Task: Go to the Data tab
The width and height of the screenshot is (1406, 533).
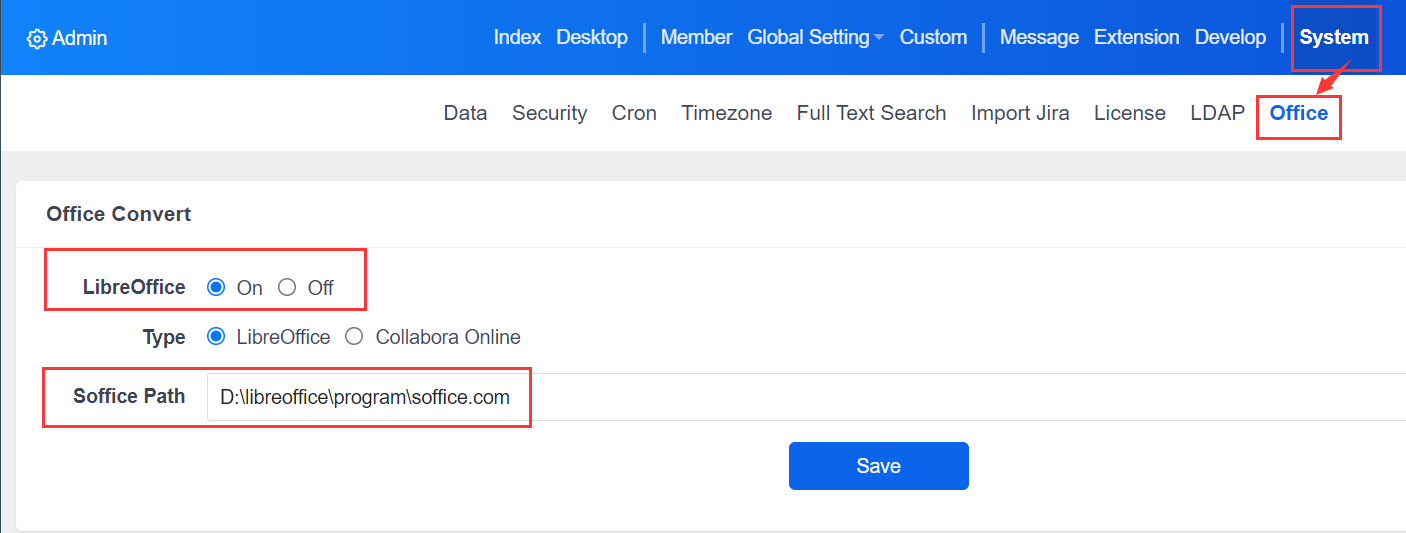Action: coord(465,113)
